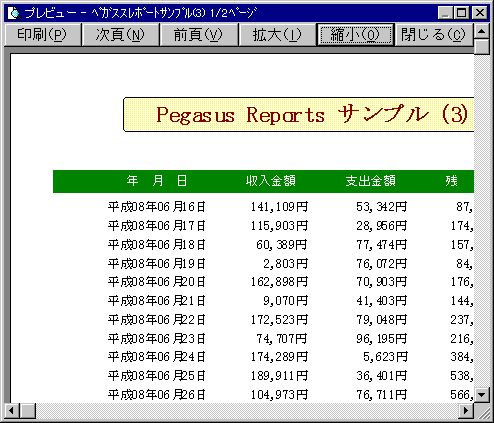Click the horizontal scrollbar thumb

coord(28,410)
